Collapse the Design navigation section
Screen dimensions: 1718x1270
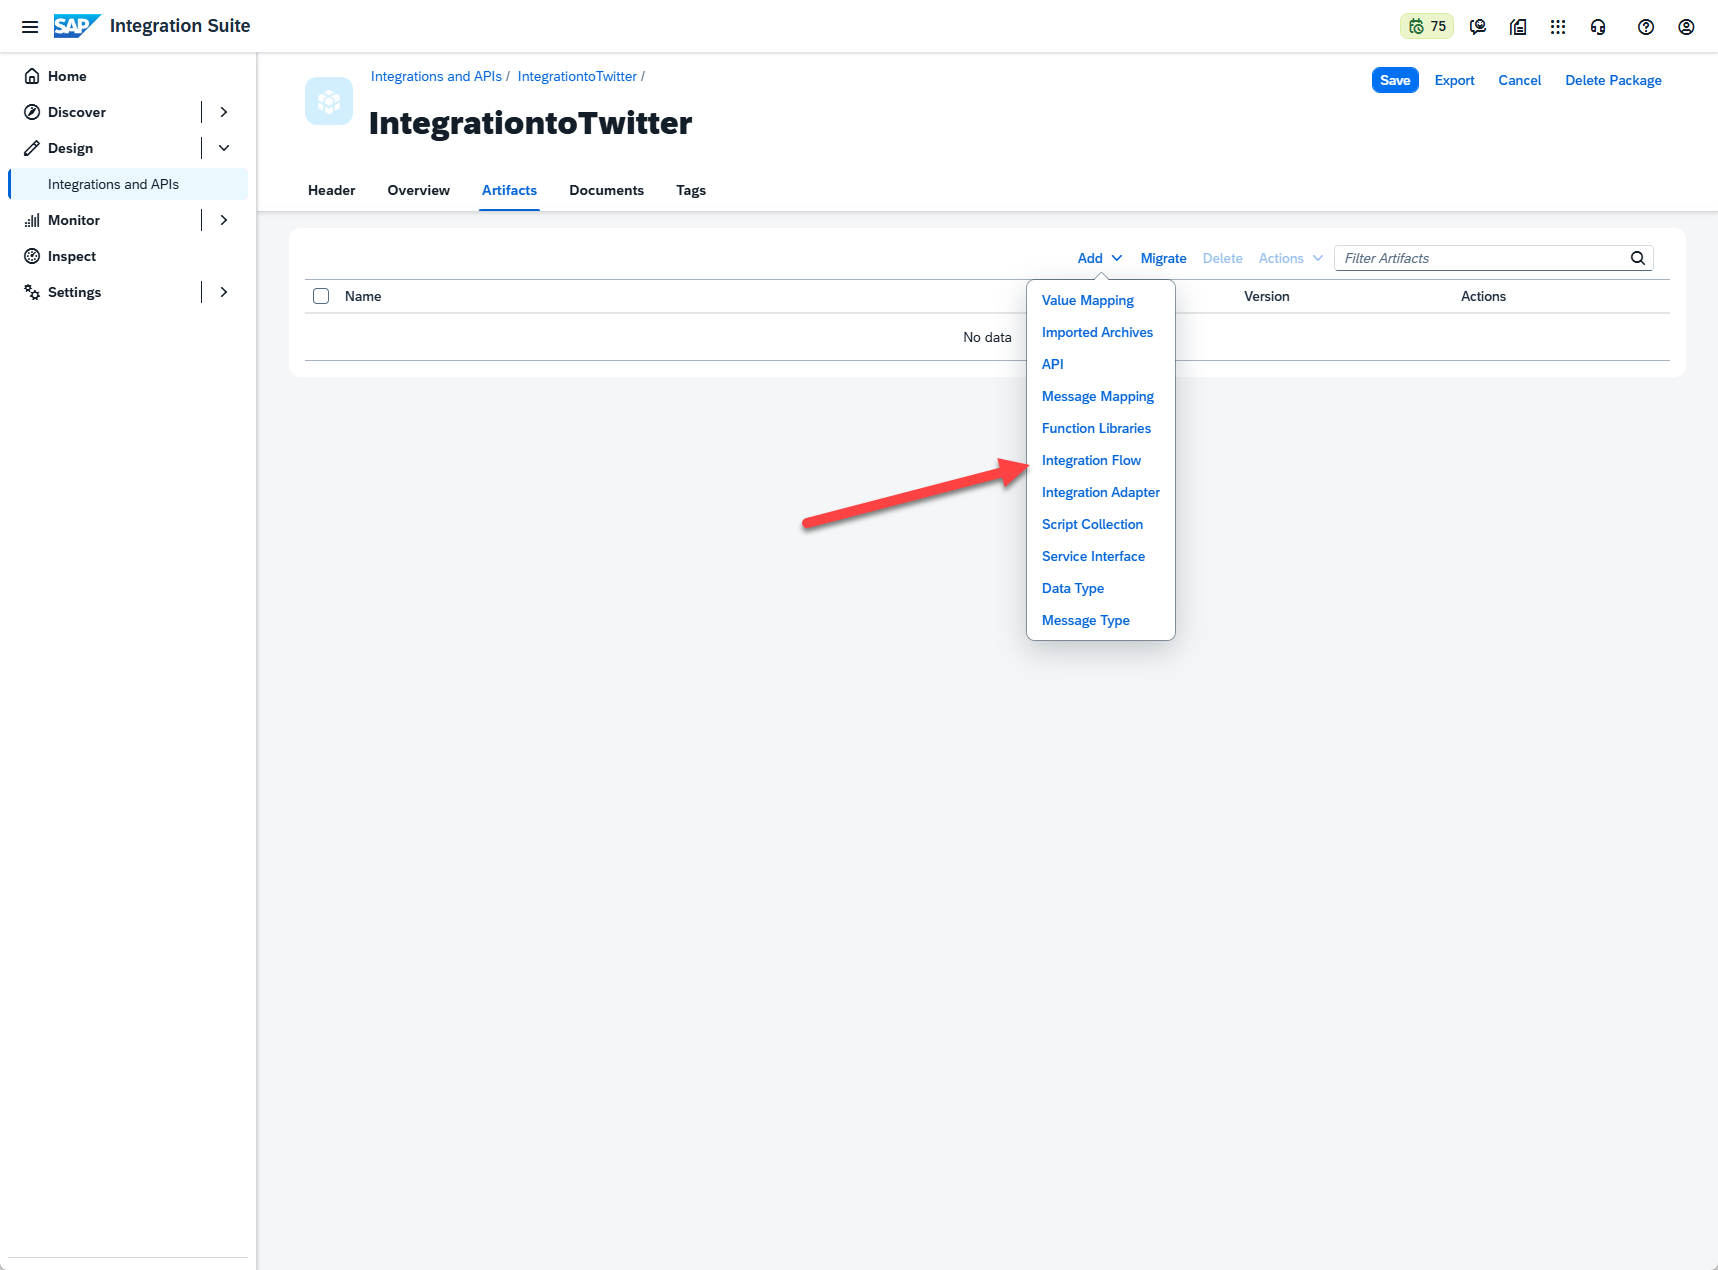point(224,148)
